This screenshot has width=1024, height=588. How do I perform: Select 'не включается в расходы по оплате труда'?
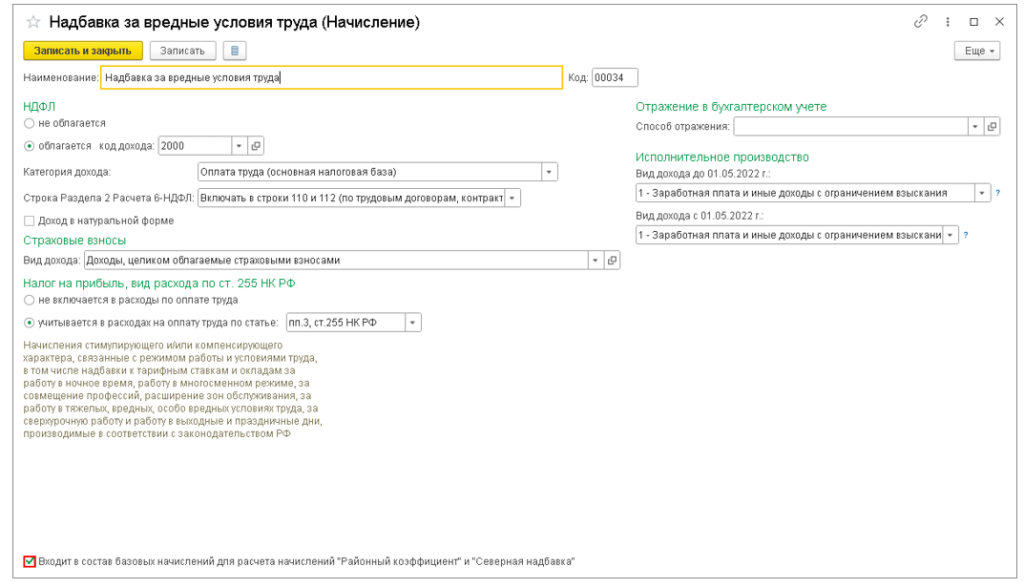[30, 299]
